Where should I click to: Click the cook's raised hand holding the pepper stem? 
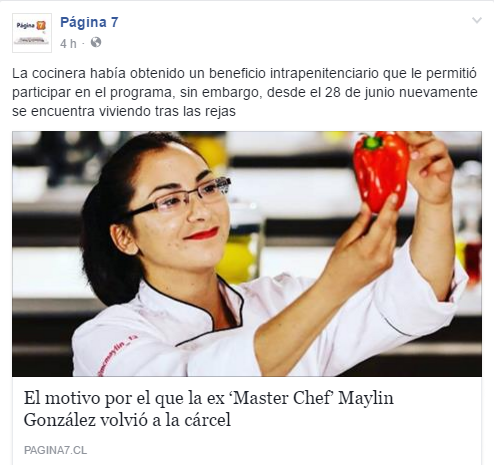tap(428, 165)
